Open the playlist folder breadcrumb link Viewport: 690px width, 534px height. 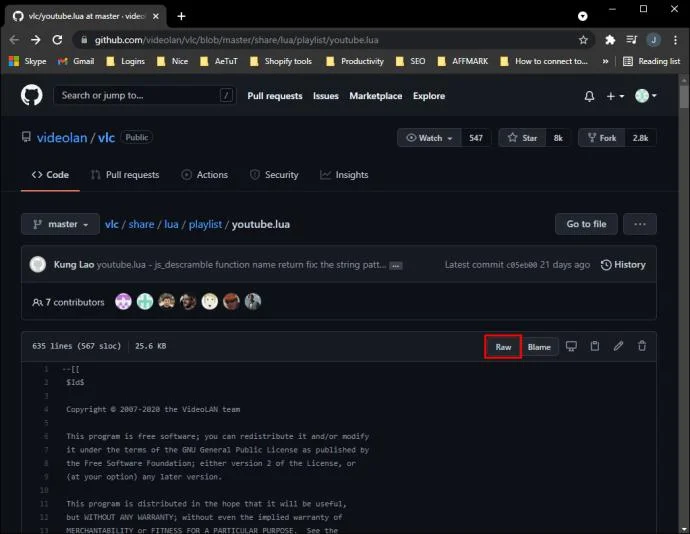click(x=205, y=224)
